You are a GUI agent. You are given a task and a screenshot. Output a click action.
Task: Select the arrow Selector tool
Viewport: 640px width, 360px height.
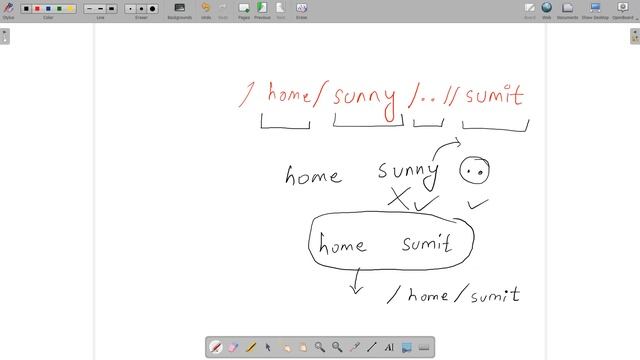[268, 347]
